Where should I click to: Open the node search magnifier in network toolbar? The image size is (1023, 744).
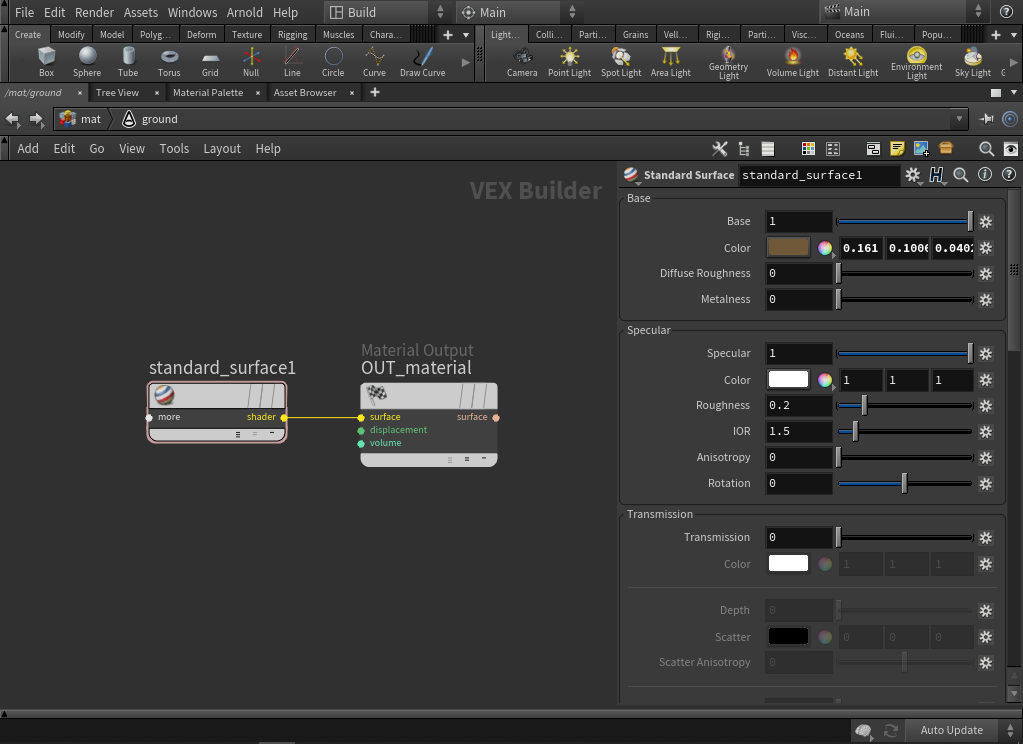[986, 149]
